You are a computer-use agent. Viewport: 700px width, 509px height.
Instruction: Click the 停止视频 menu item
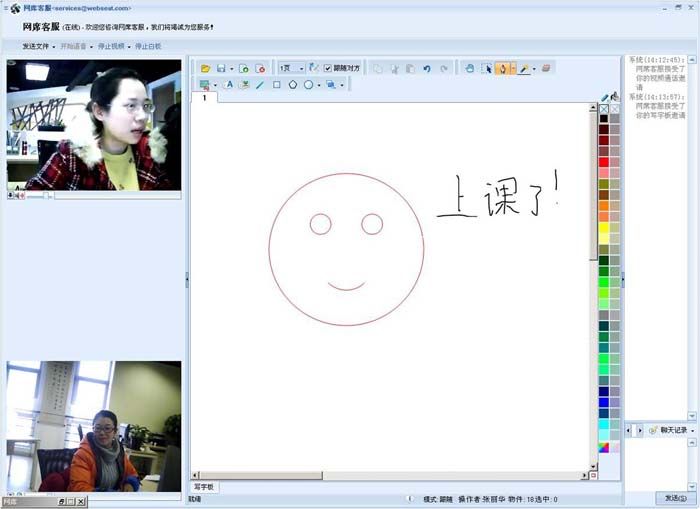111,46
